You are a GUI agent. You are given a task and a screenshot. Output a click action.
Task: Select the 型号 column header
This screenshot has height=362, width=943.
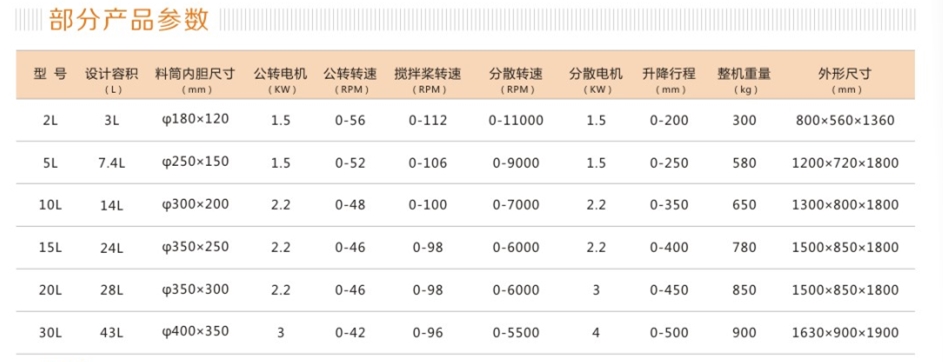pyautogui.click(x=51, y=75)
